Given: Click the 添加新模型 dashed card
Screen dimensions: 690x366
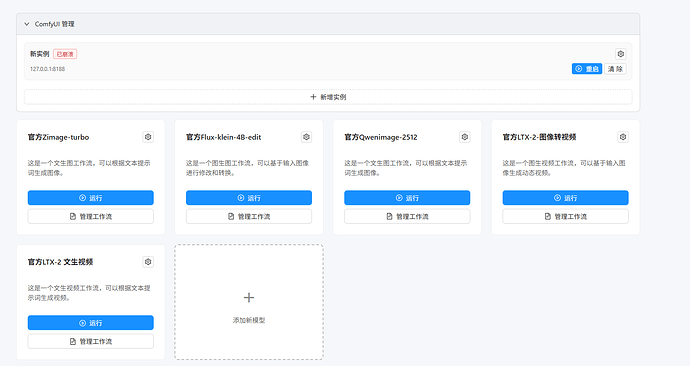Looking at the screenshot, I should click(x=249, y=302).
